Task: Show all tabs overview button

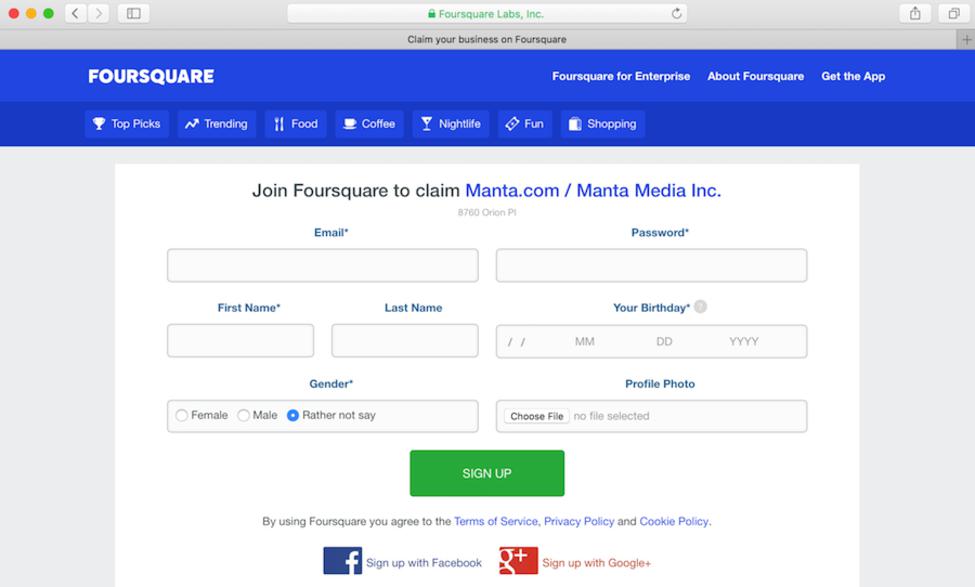Action: pyautogui.click(x=954, y=13)
